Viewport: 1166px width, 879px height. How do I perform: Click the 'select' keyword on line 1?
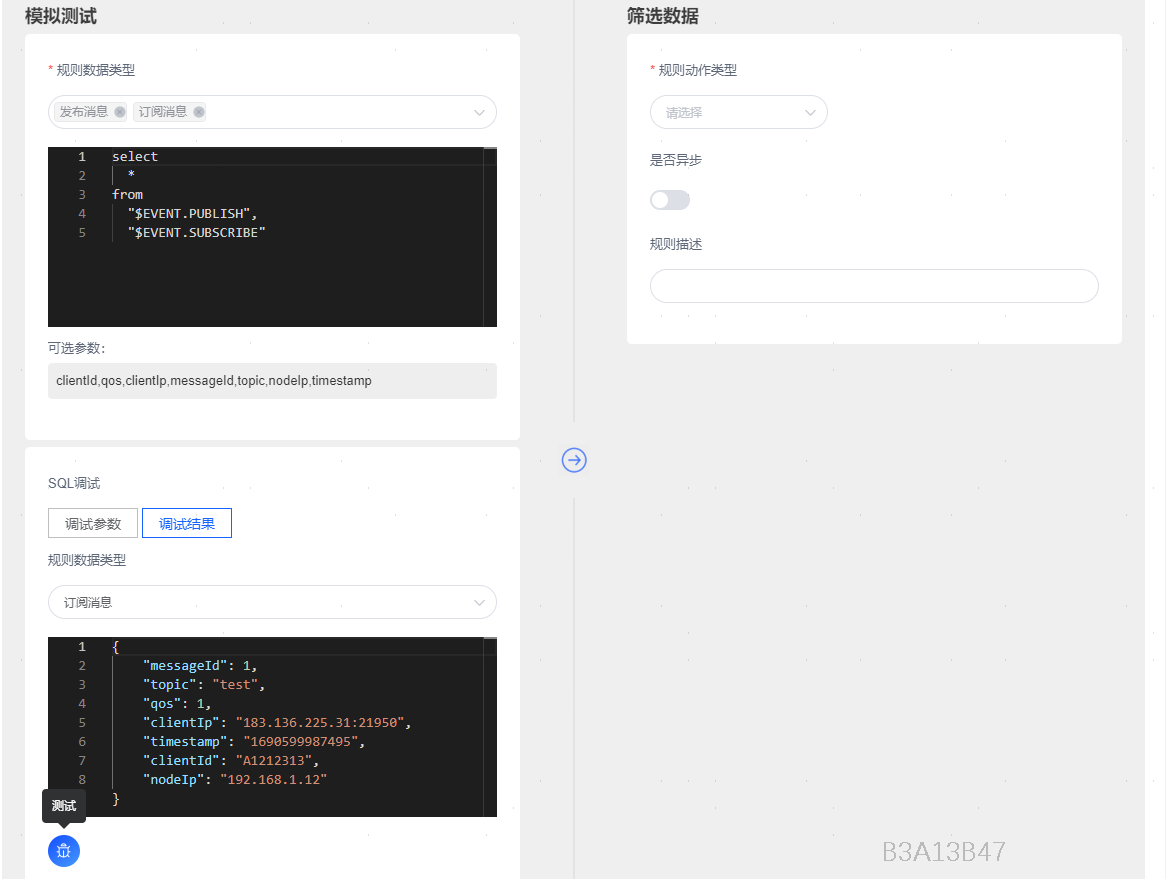coord(135,156)
